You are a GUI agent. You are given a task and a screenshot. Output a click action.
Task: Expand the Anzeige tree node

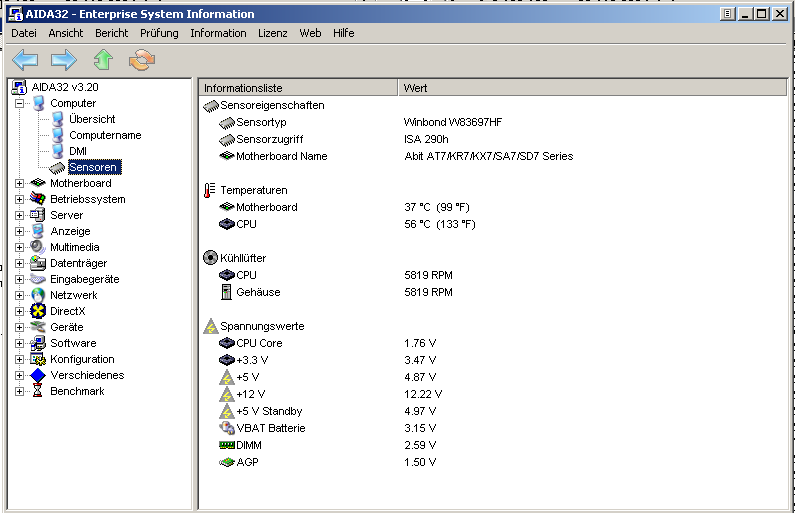click(19, 231)
